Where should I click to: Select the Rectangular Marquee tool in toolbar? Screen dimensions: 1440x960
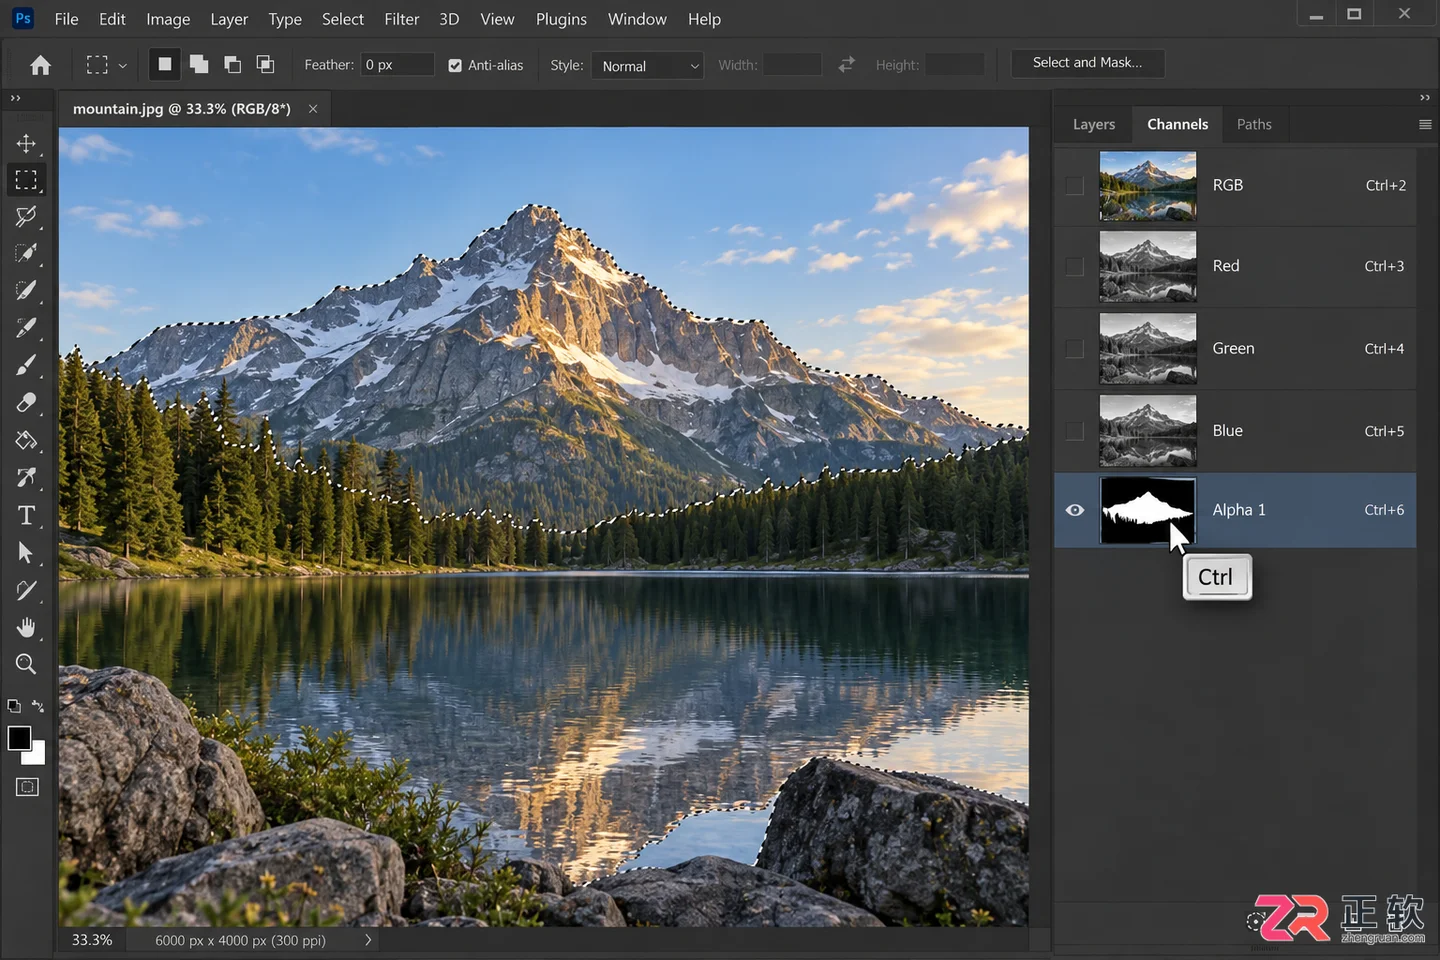(x=26, y=180)
